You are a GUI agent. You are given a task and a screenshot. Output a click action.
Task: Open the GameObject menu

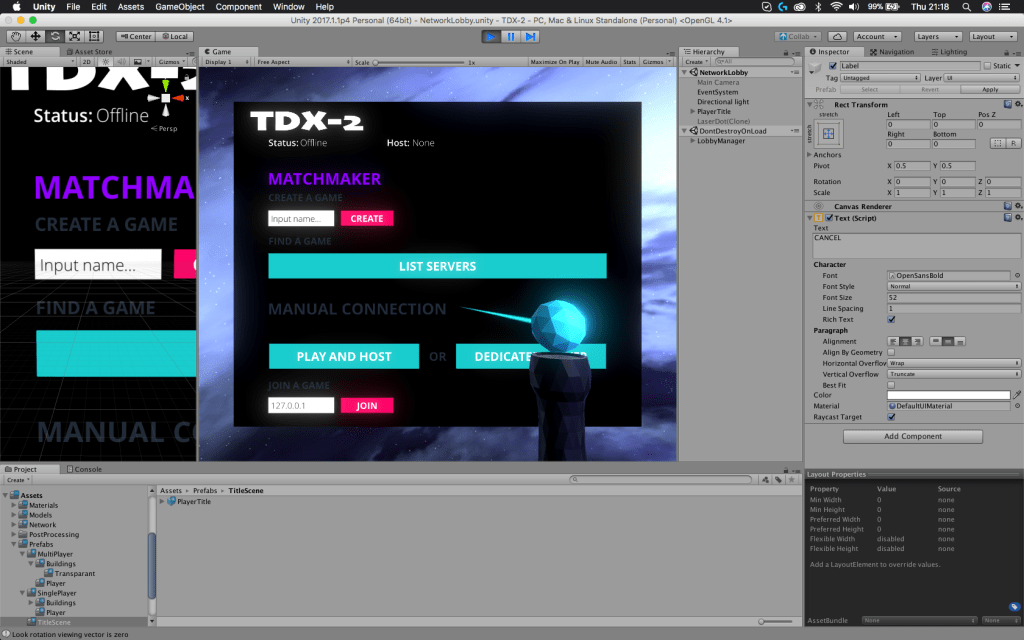pos(180,7)
